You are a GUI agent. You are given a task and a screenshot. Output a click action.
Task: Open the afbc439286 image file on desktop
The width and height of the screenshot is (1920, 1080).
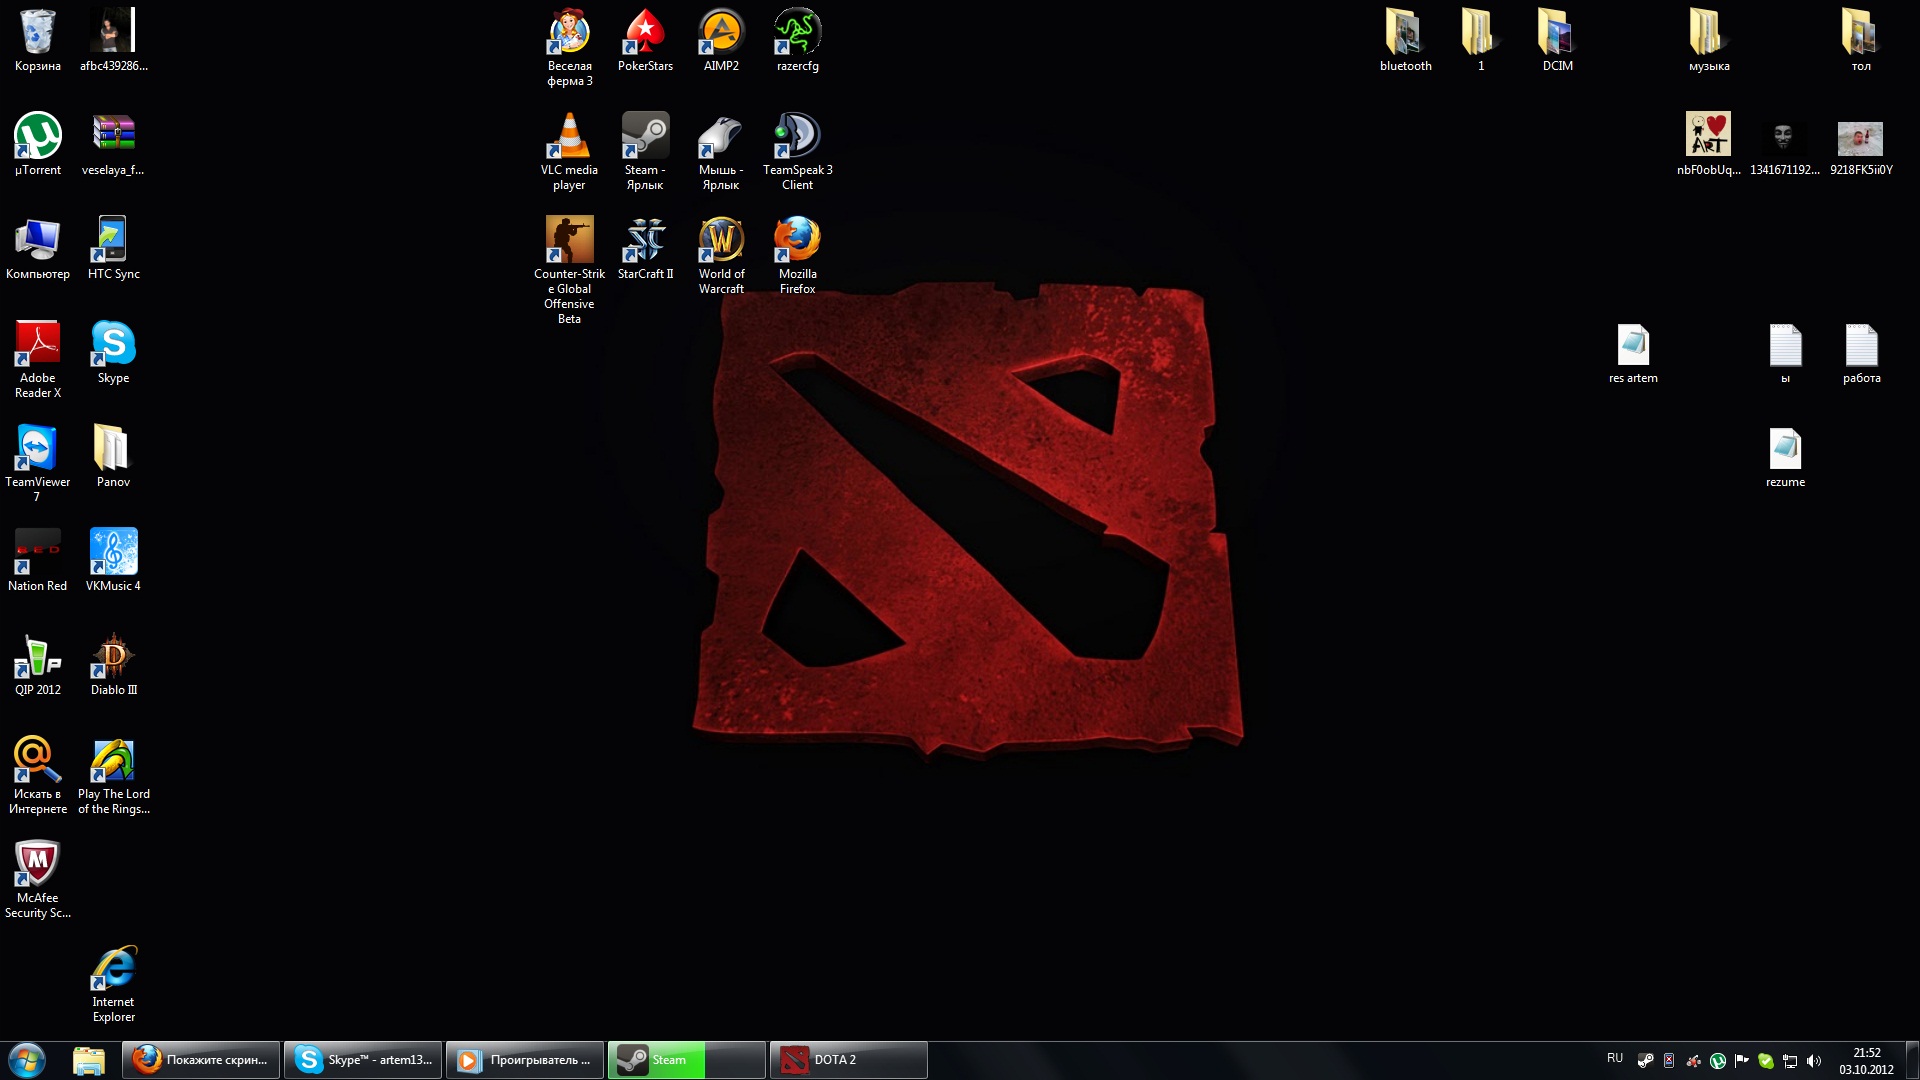click(114, 40)
